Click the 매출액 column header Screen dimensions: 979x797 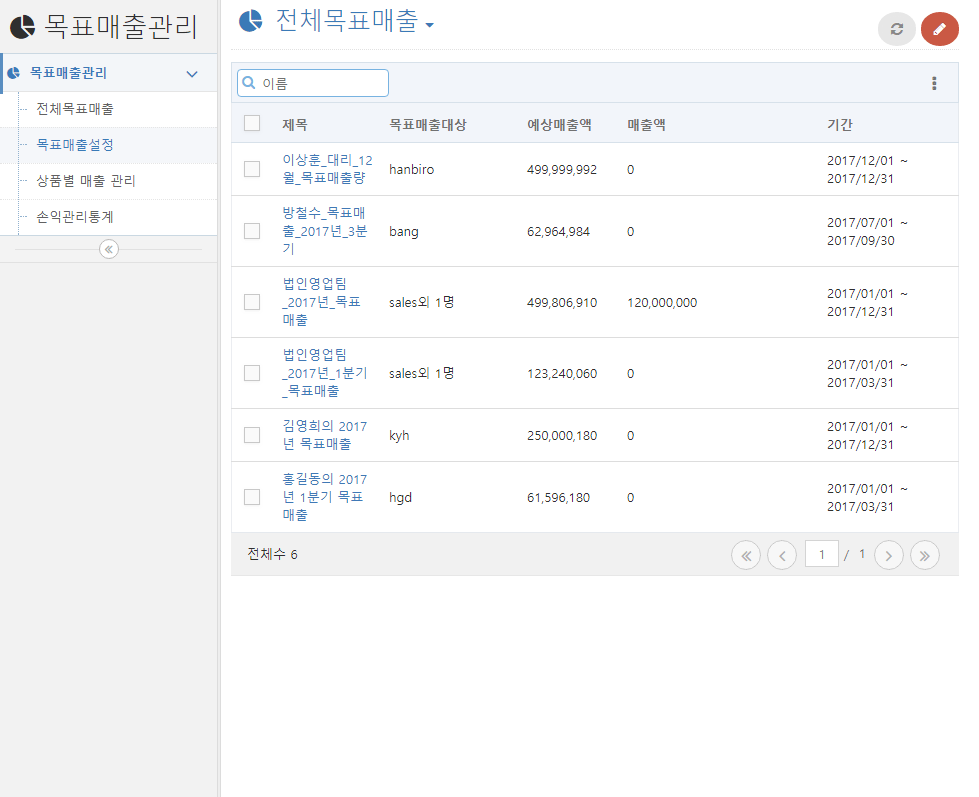646,124
